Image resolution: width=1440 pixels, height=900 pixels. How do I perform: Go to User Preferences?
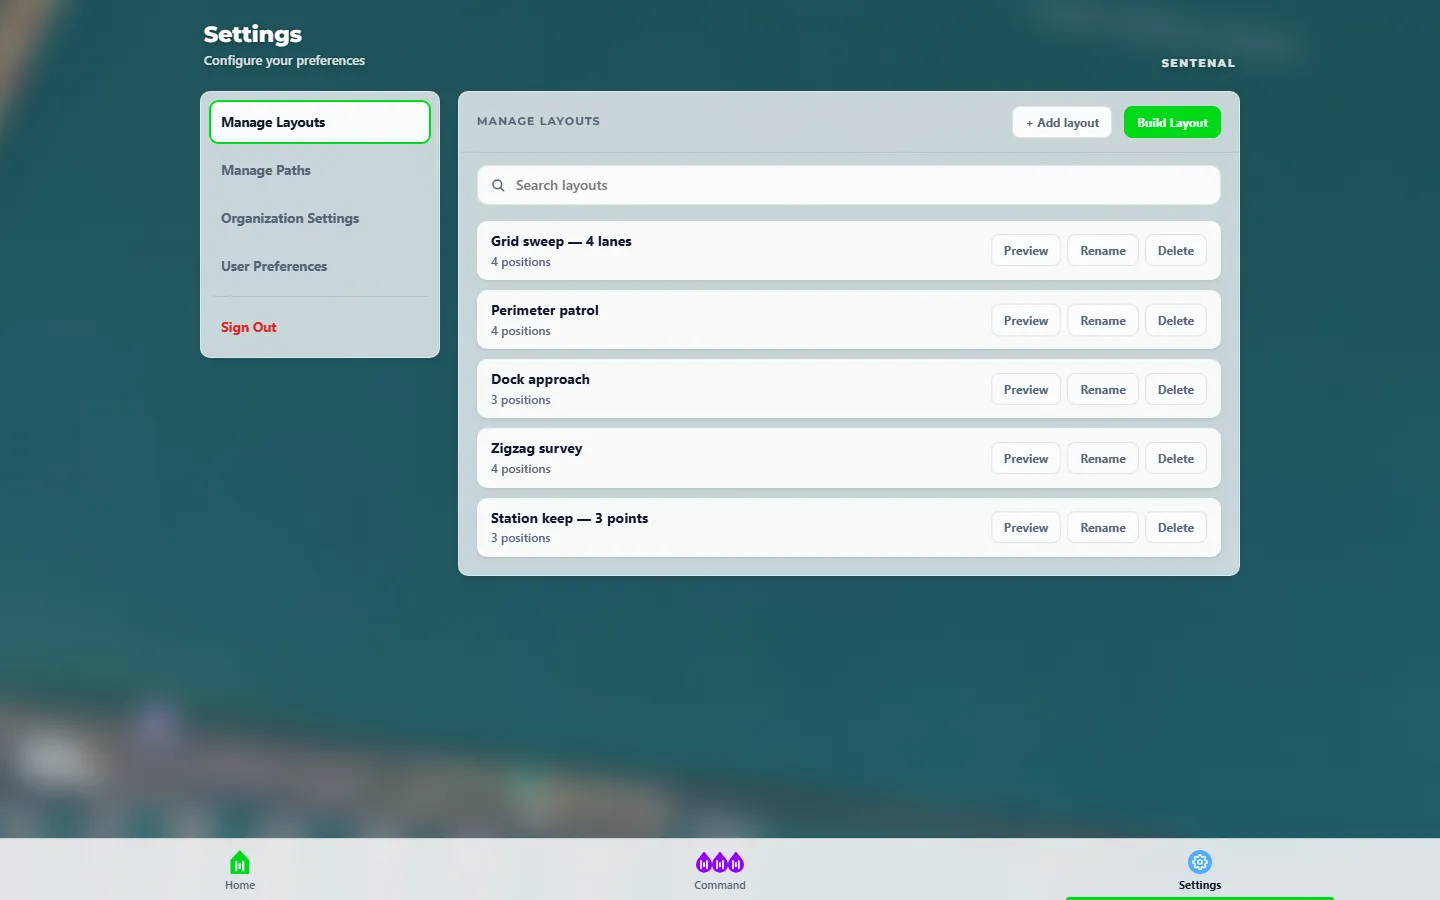[320, 266]
